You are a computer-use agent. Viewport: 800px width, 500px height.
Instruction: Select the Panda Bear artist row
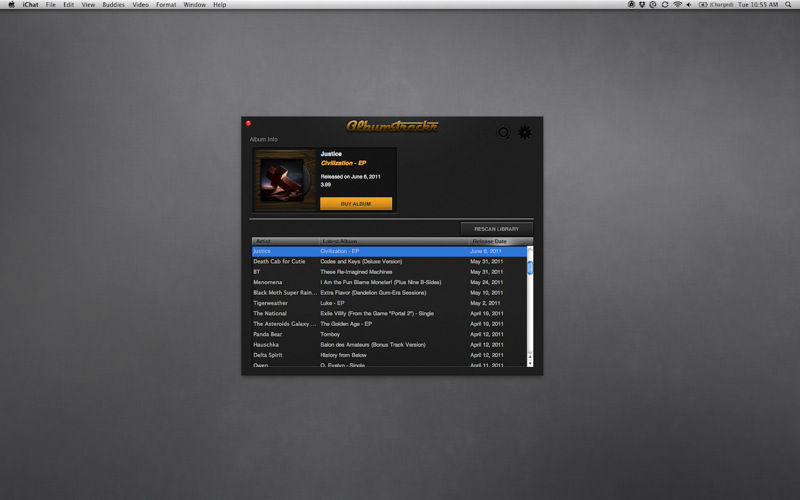click(390, 334)
